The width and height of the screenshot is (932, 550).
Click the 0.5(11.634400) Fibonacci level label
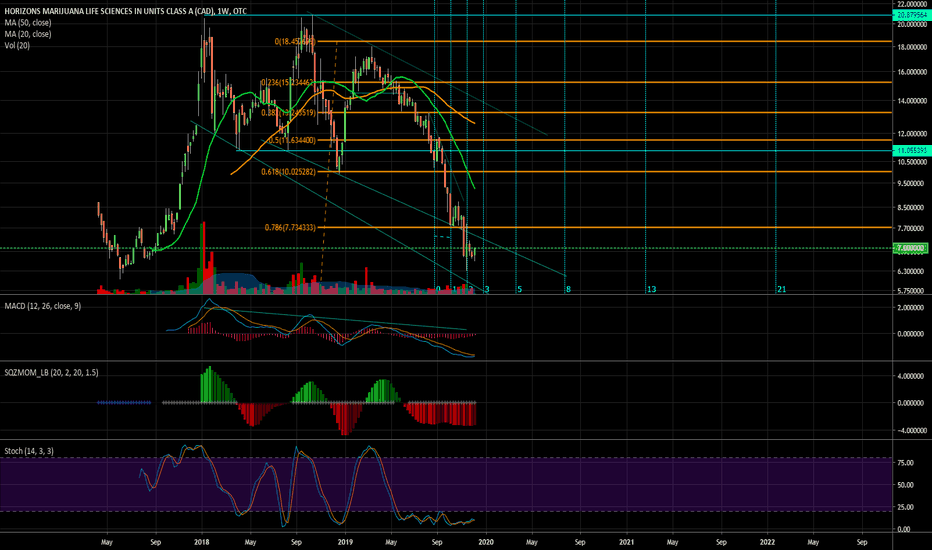(292, 140)
